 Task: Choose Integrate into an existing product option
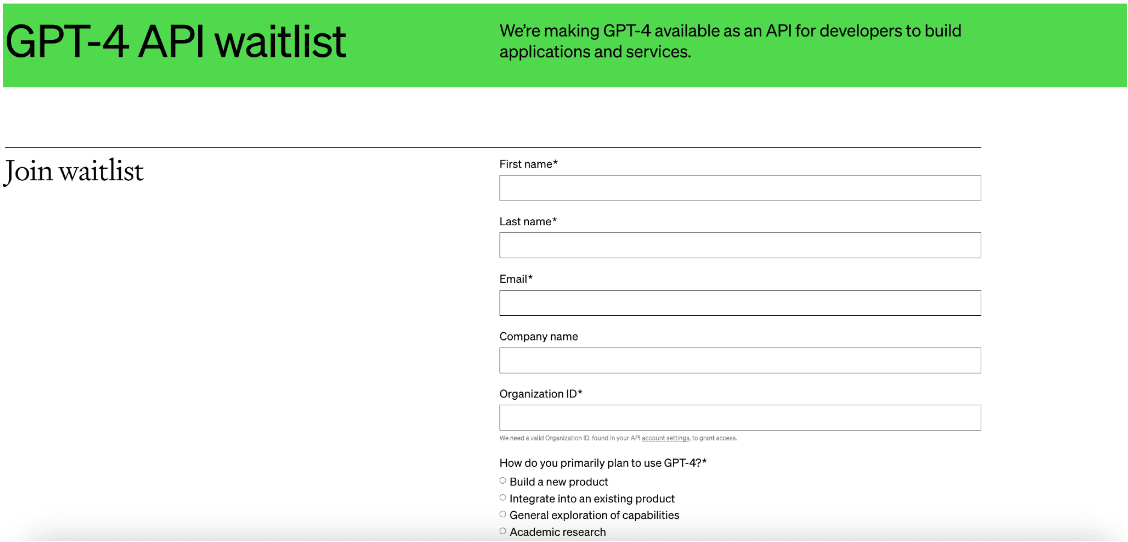[x=503, y=497]
